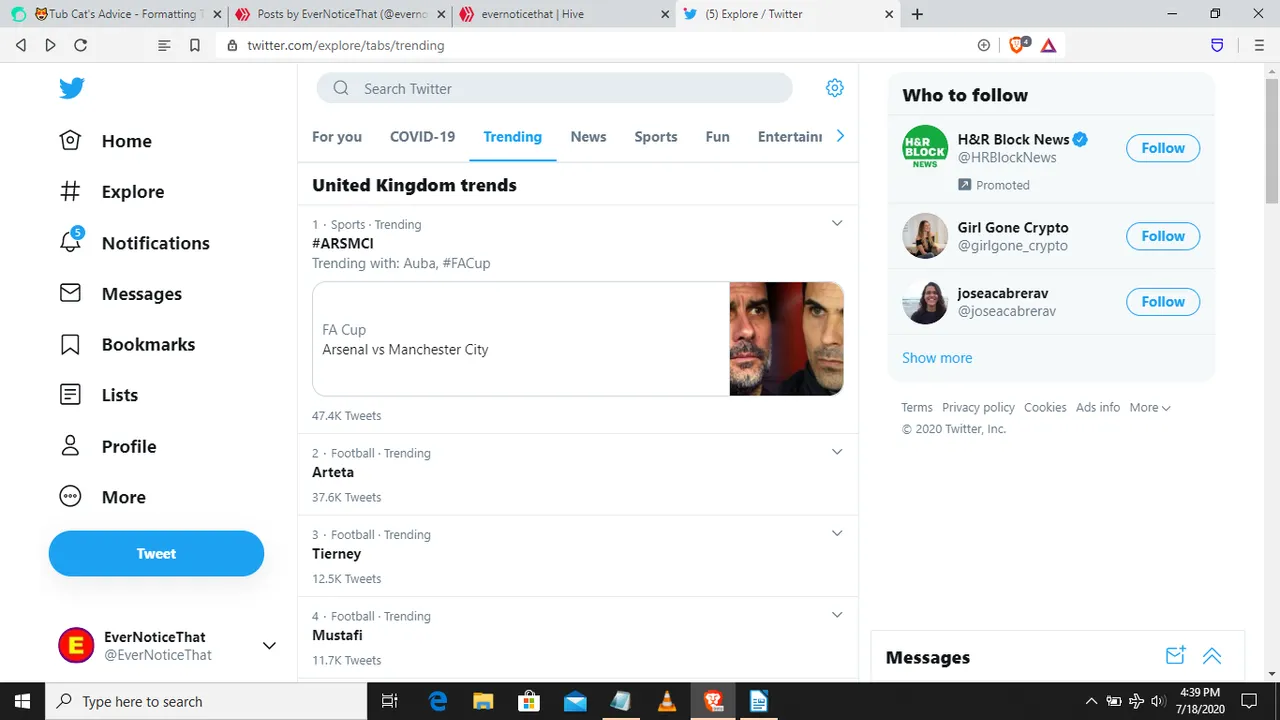The height and width of the screenshot is (720, 1280).
Task: Open Profile in sidebar
Action: (107, 446)
